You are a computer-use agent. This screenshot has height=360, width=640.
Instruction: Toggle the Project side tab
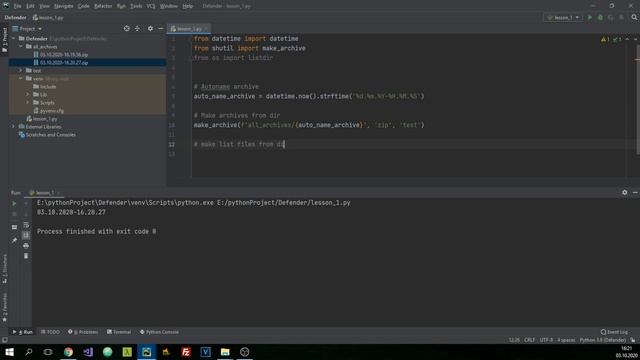(x=4, y=40)
